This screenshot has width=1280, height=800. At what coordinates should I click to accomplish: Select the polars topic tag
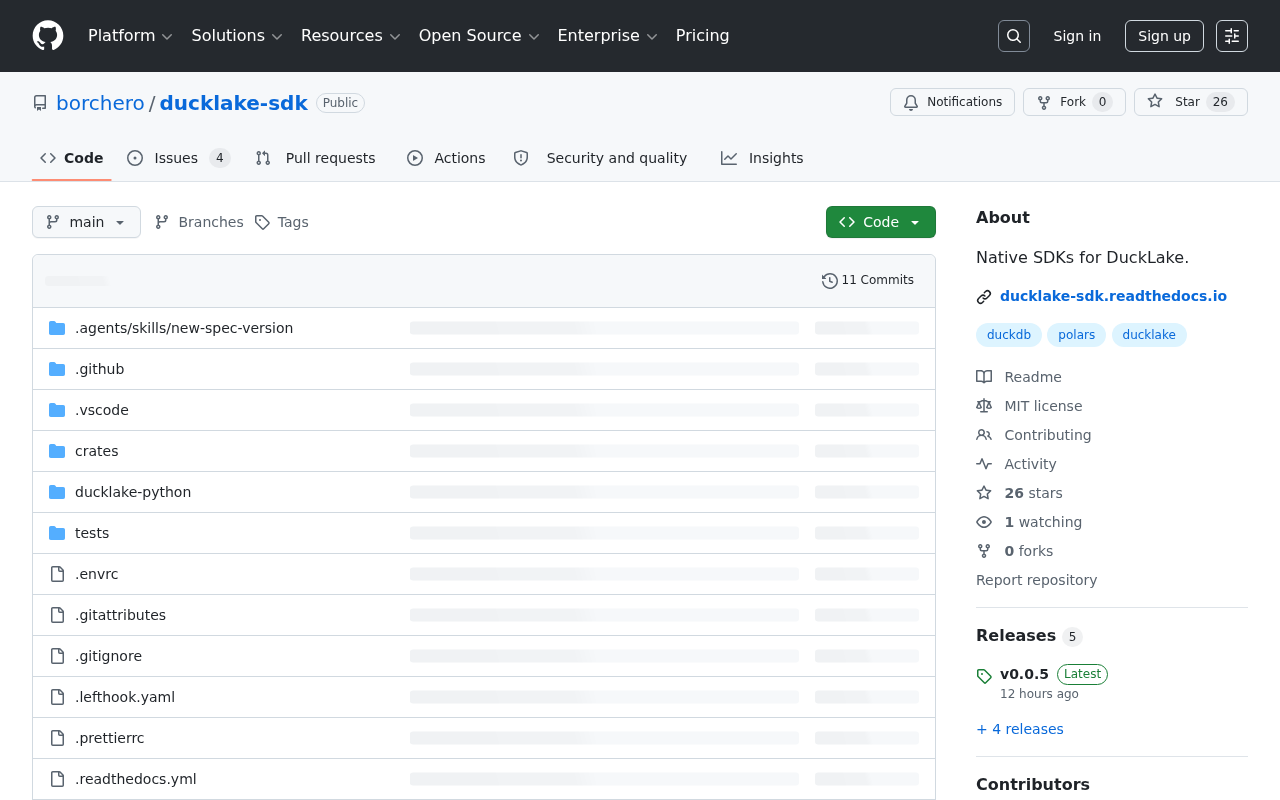coord(1076,335)
